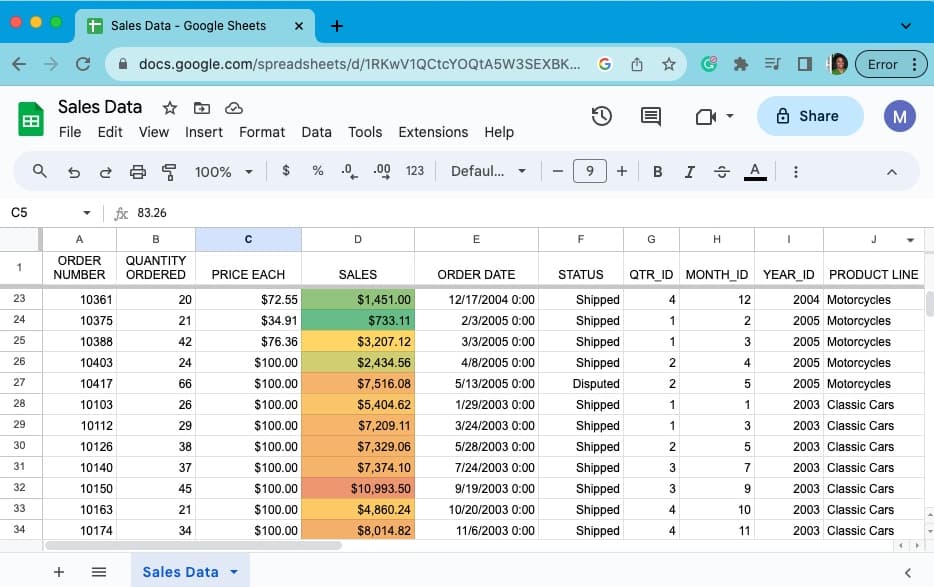The width and height of the screenshot is (934, 587).
Task: Open comments history icon
Action: pyautogui.click(x=650, y=116)
